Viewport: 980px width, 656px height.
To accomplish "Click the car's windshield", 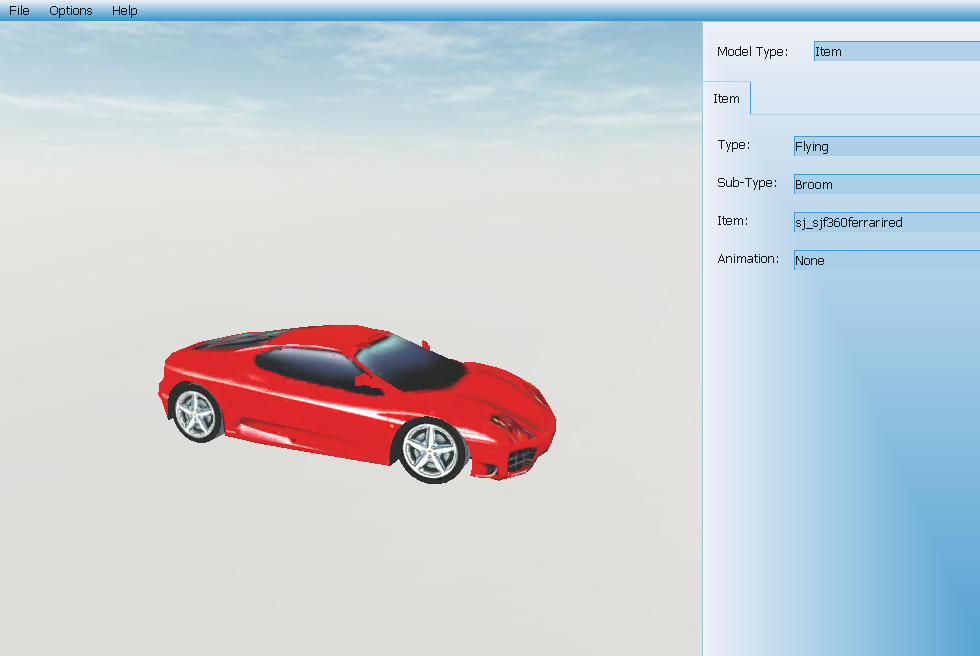I will click(x=410, y=362).
